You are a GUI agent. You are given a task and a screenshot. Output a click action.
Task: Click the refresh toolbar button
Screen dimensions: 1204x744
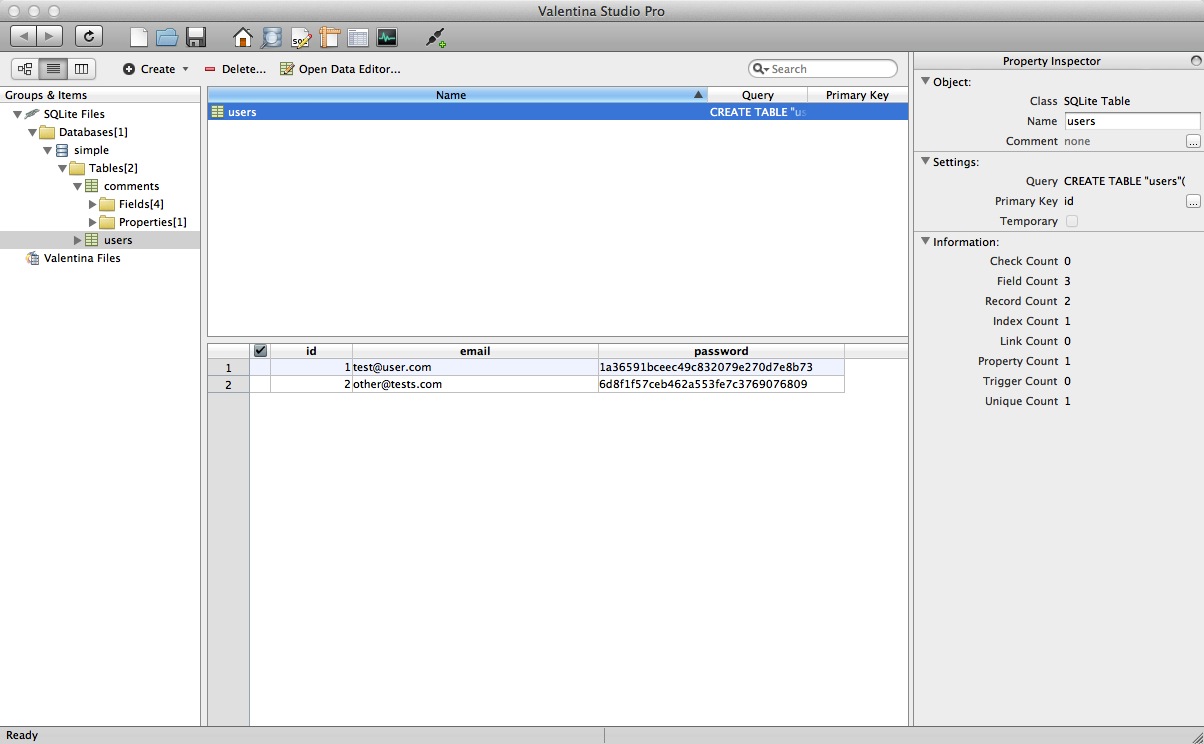tap(89, 36)
